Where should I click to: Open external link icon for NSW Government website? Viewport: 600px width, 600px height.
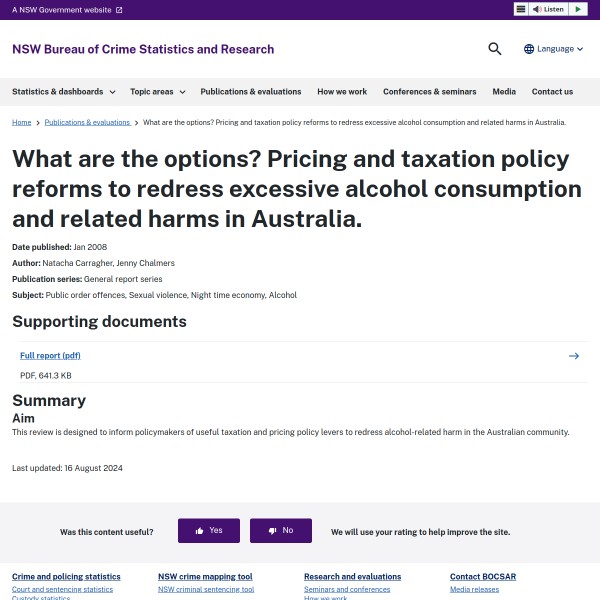coord(119,10)
